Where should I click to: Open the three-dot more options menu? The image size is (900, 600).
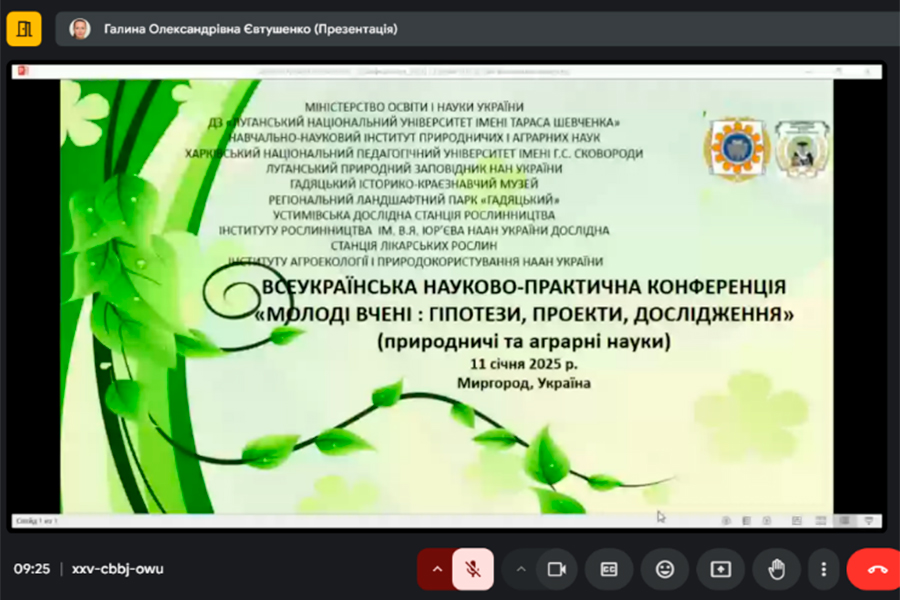click(824, 569)
